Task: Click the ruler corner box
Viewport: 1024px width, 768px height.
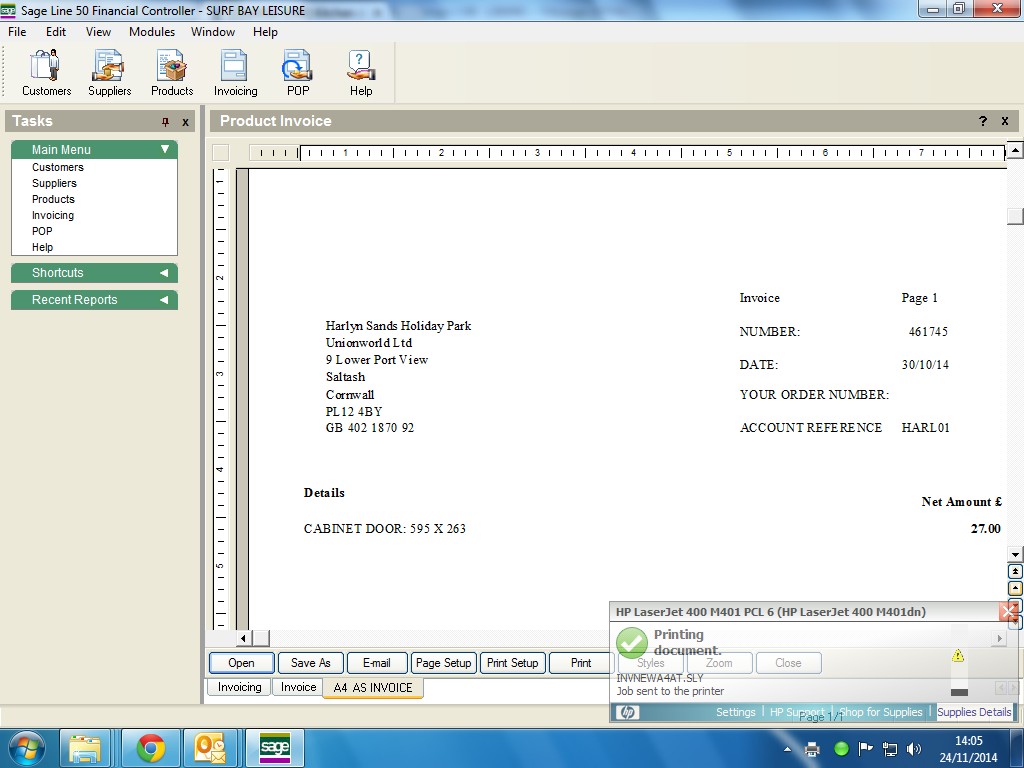Action: pos(221,152)
